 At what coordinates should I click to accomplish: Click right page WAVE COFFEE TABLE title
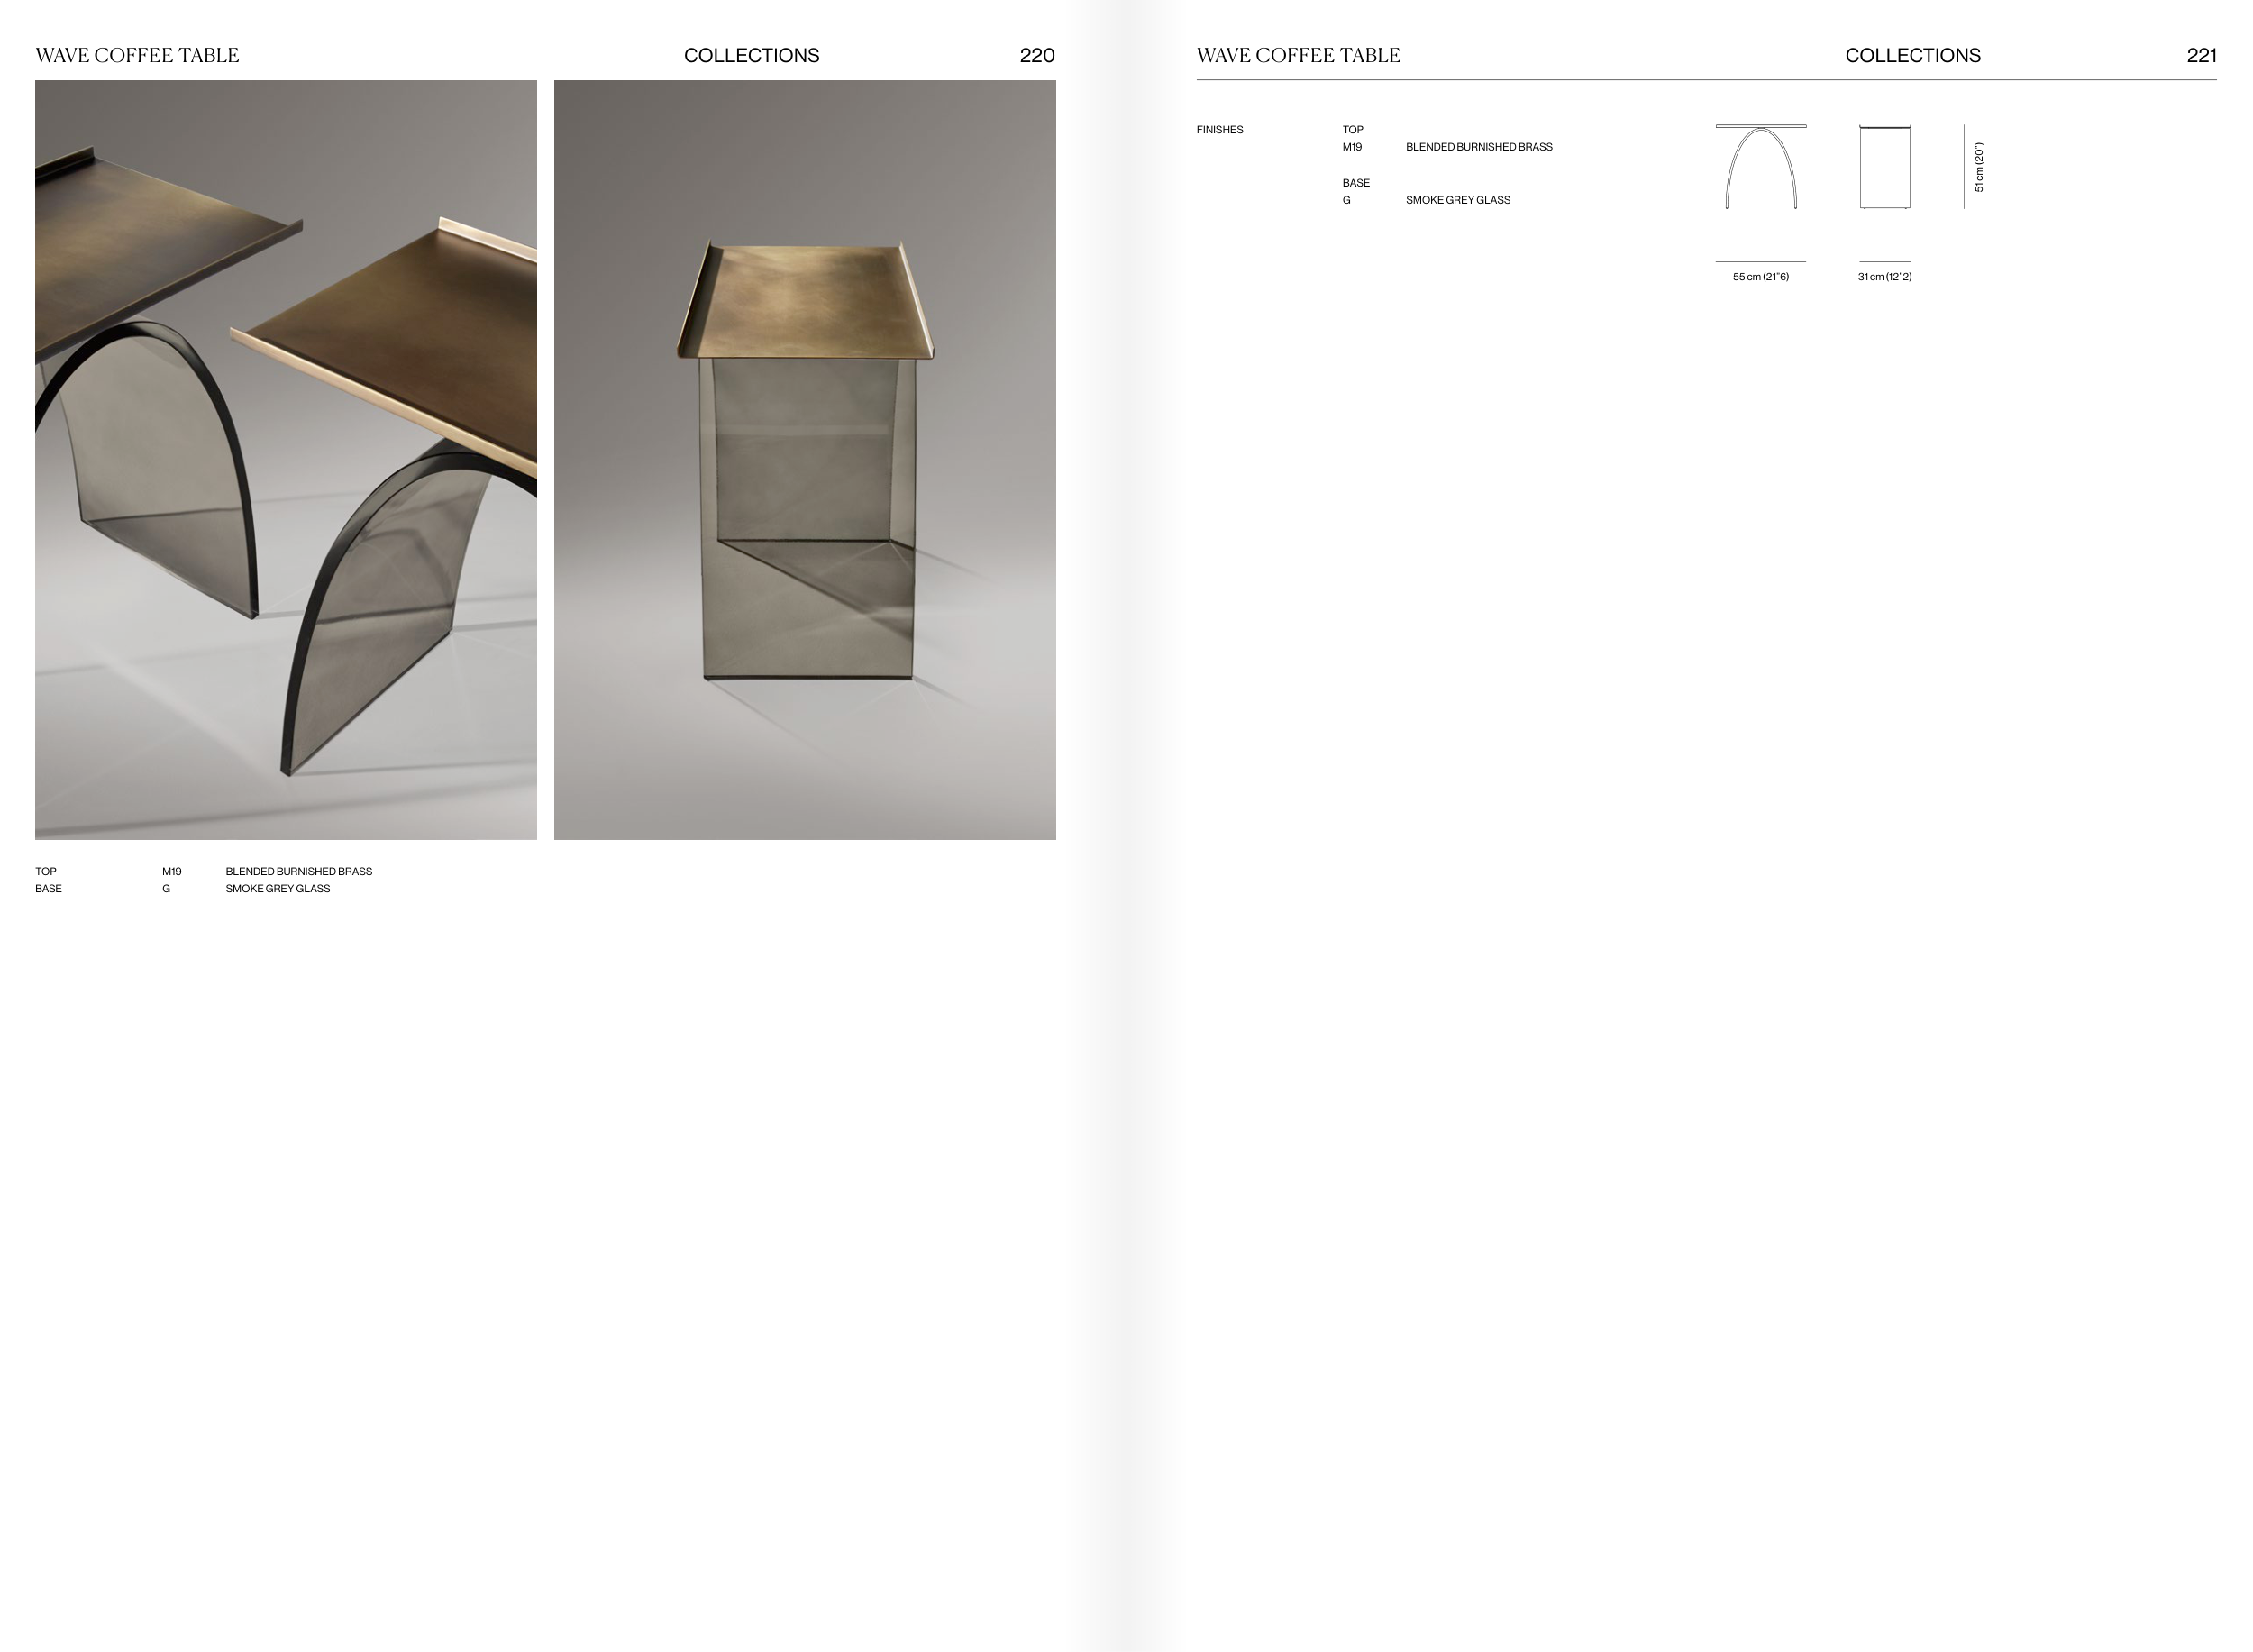[x=1298, y=56]
